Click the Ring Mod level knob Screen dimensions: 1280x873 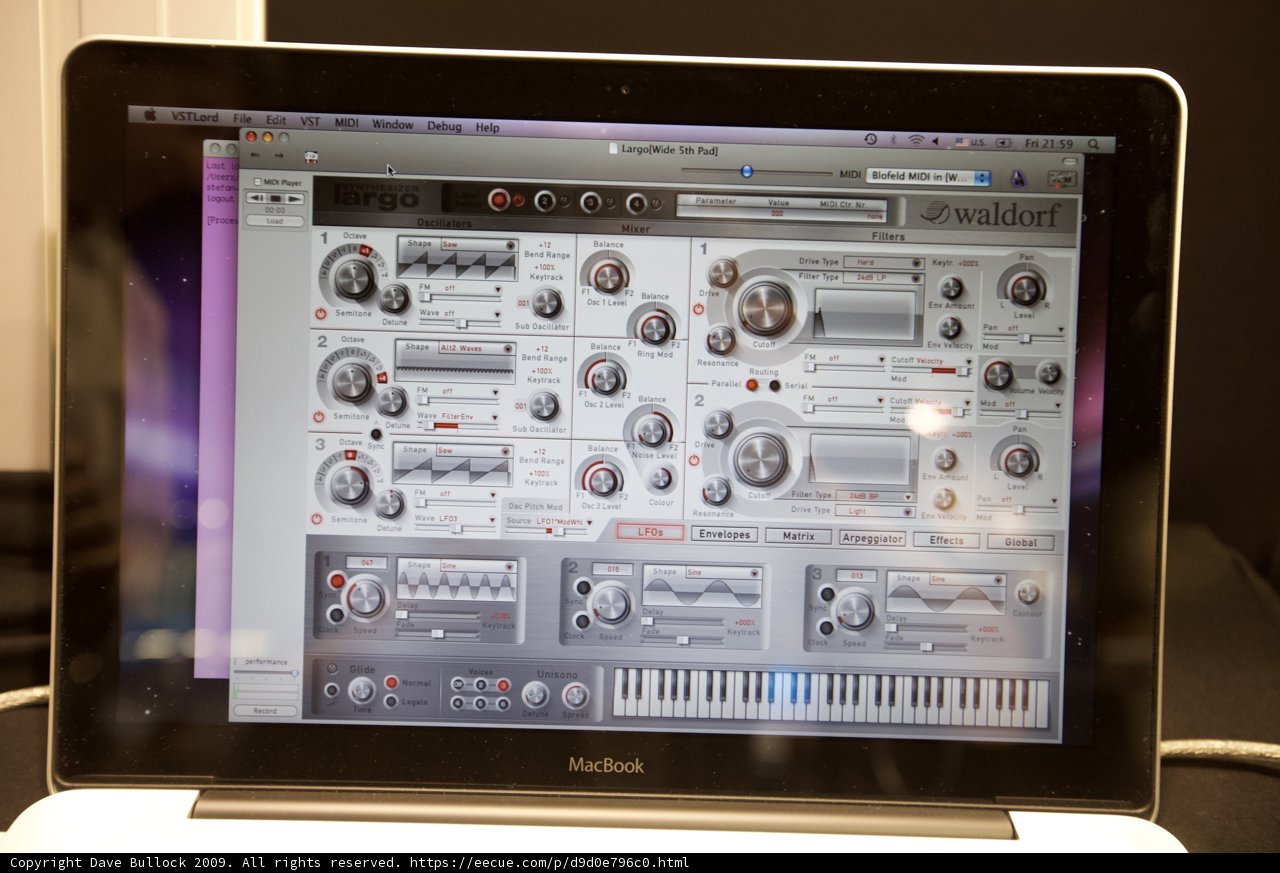[x=656, y=328]
